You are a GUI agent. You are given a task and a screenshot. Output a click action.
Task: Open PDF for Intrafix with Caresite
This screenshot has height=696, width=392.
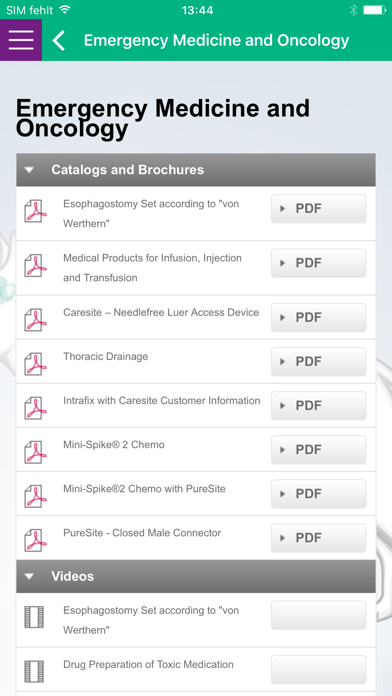tap(318, 406)
